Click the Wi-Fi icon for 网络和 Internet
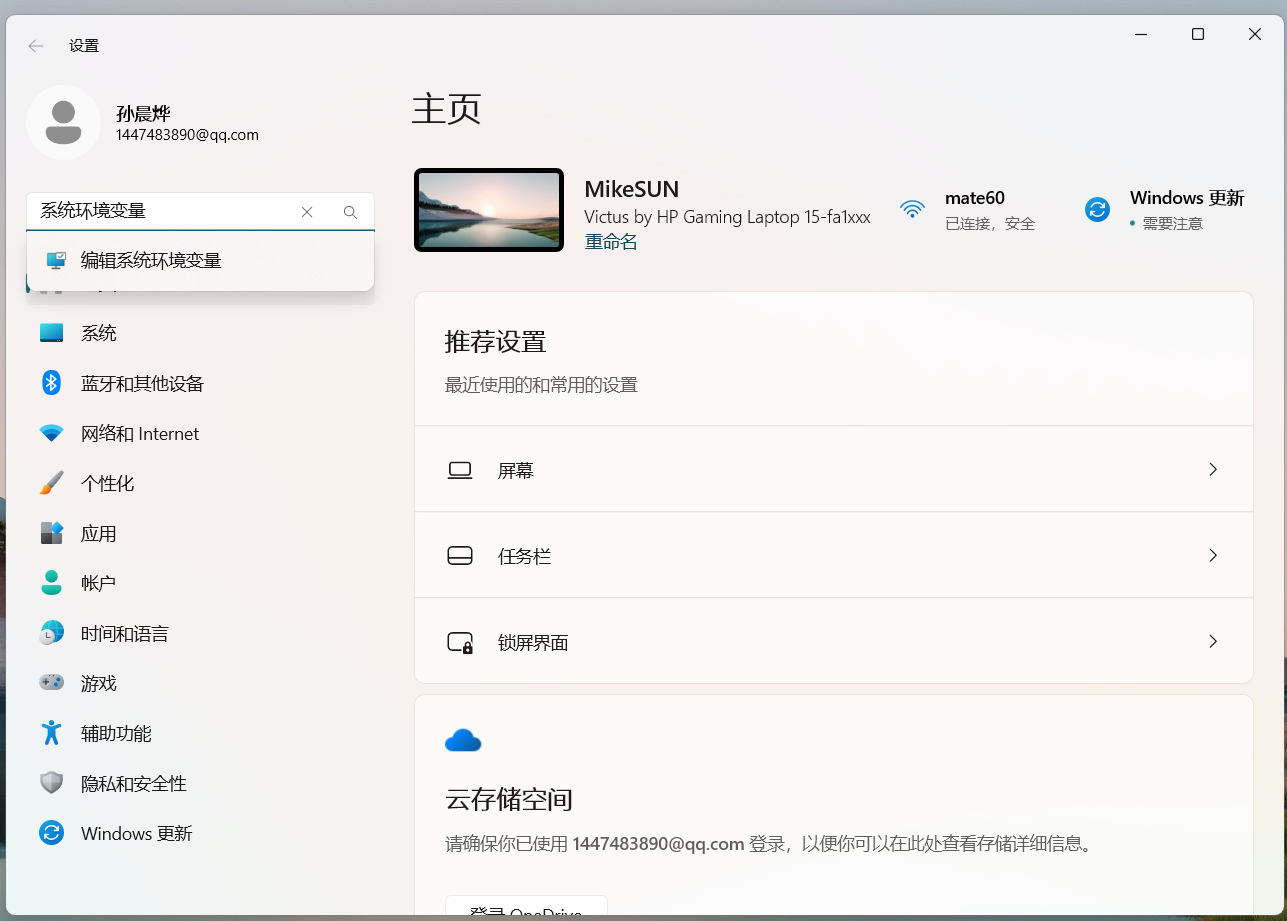 [51, 434]
